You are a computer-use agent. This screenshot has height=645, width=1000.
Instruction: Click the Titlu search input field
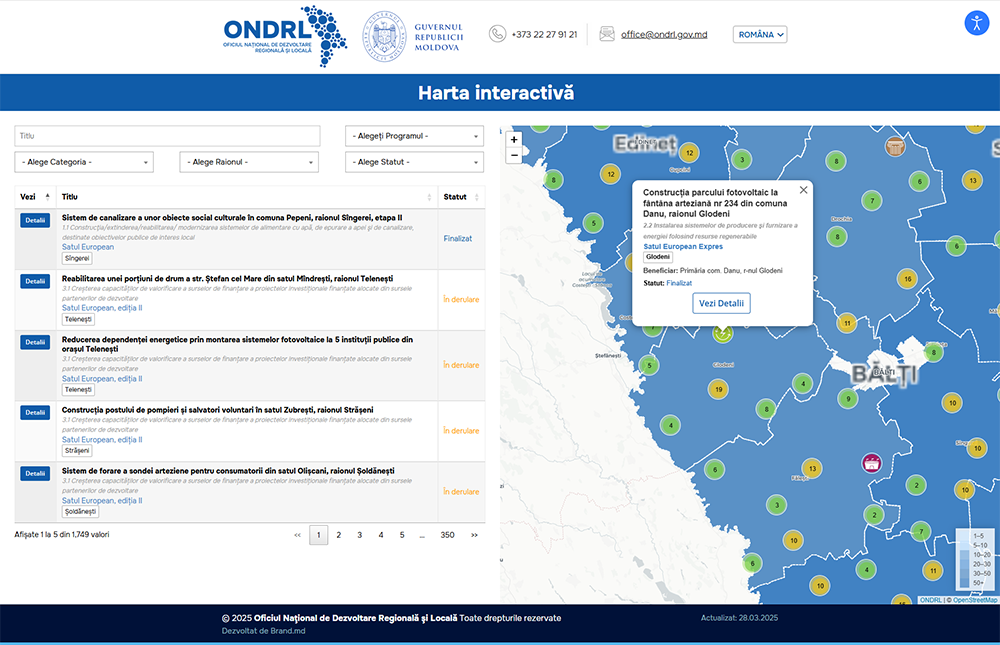click(167, 136)
